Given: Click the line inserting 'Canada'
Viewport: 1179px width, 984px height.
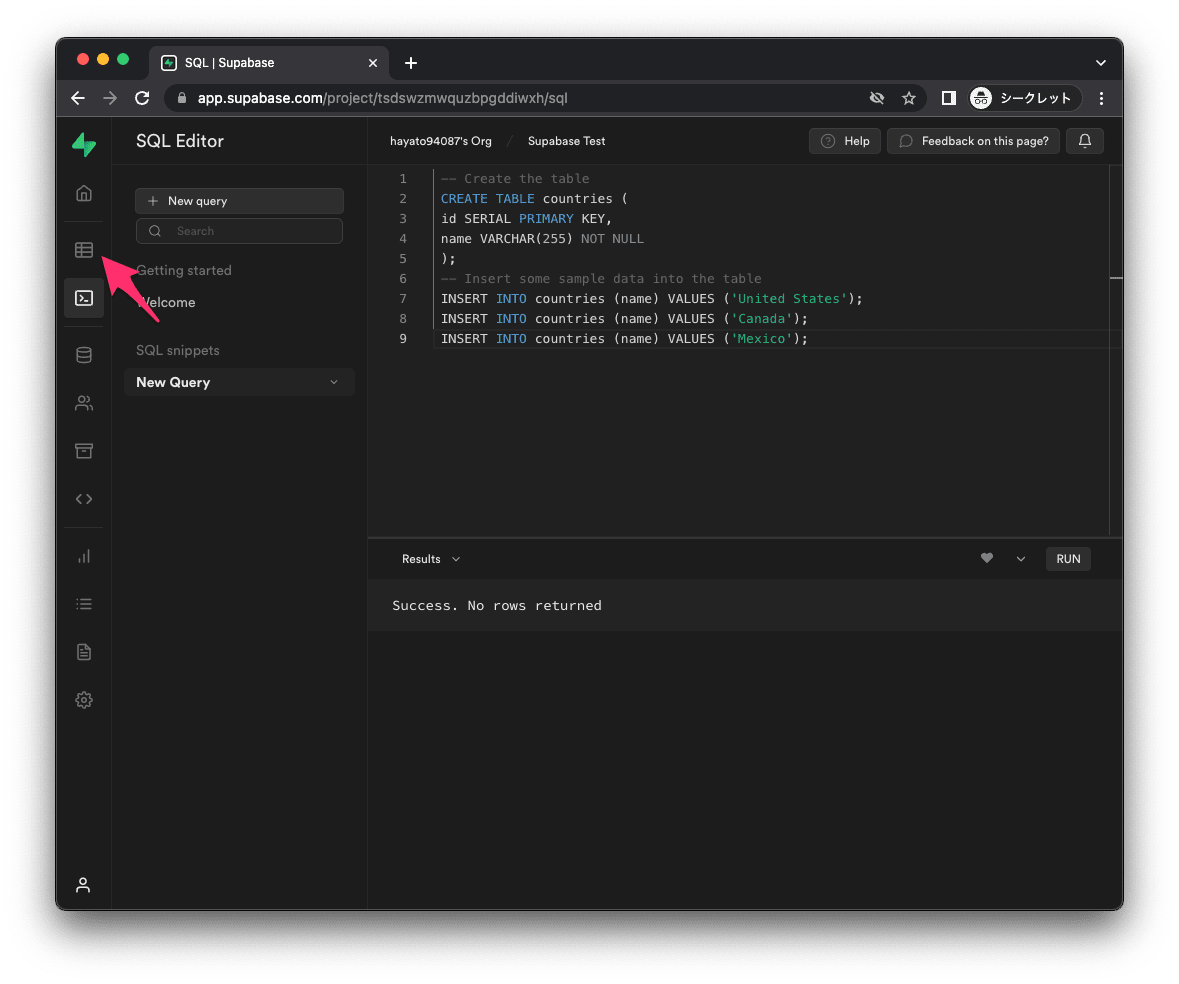Looking at the screenshot, I should coord(624,319).
